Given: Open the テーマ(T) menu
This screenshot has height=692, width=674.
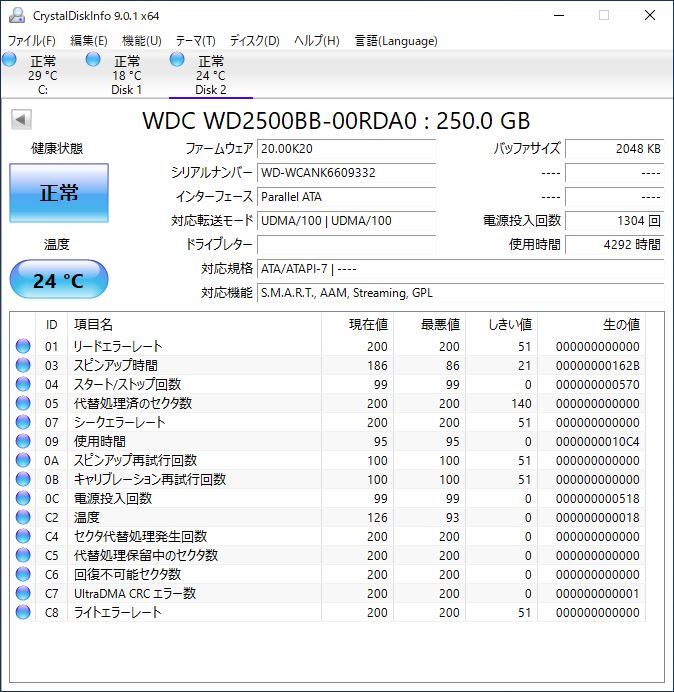Looking at the screenshot, I should 196,41.
